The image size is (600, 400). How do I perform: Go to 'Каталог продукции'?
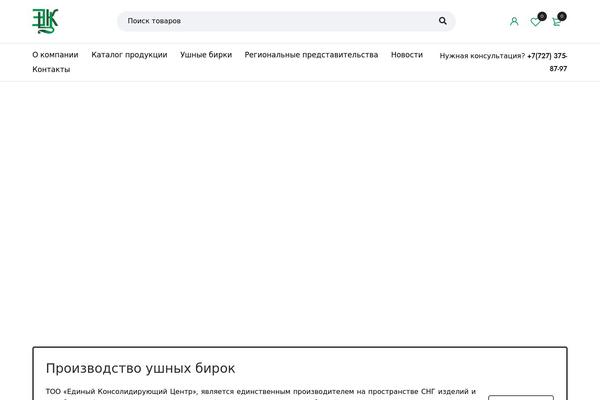point(129,55)
